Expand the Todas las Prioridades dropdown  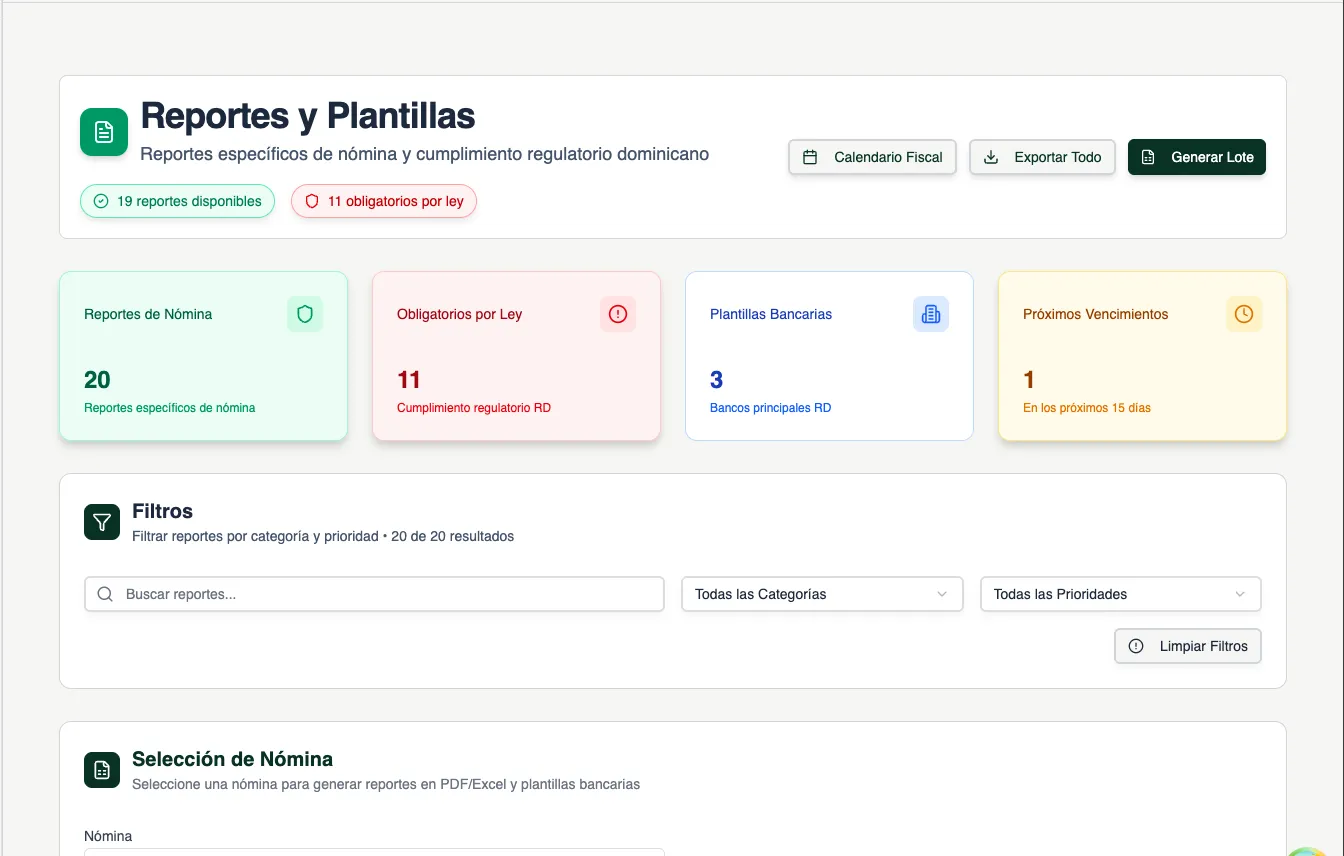(x=1120, y=594)
